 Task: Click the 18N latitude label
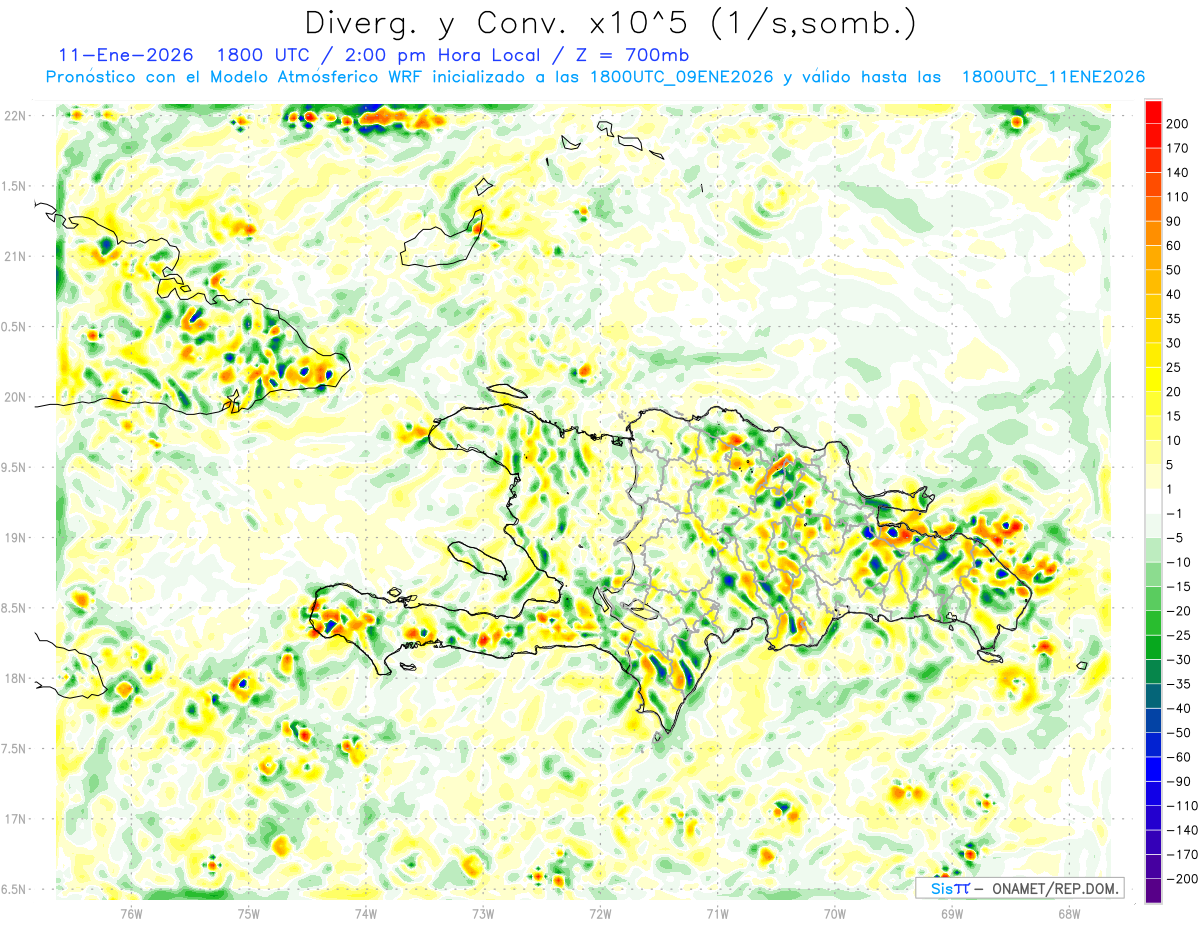15,678
